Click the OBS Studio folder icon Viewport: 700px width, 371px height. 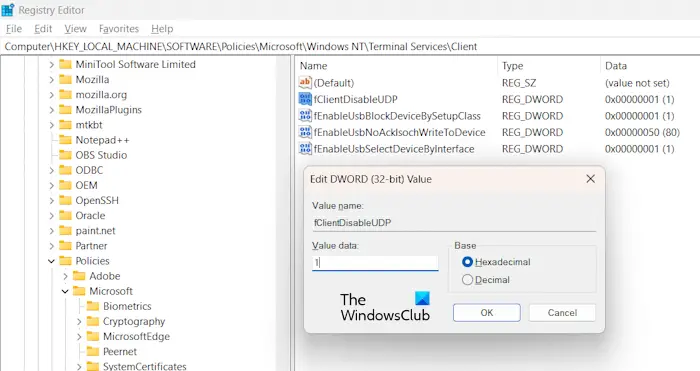click(65, 155)
